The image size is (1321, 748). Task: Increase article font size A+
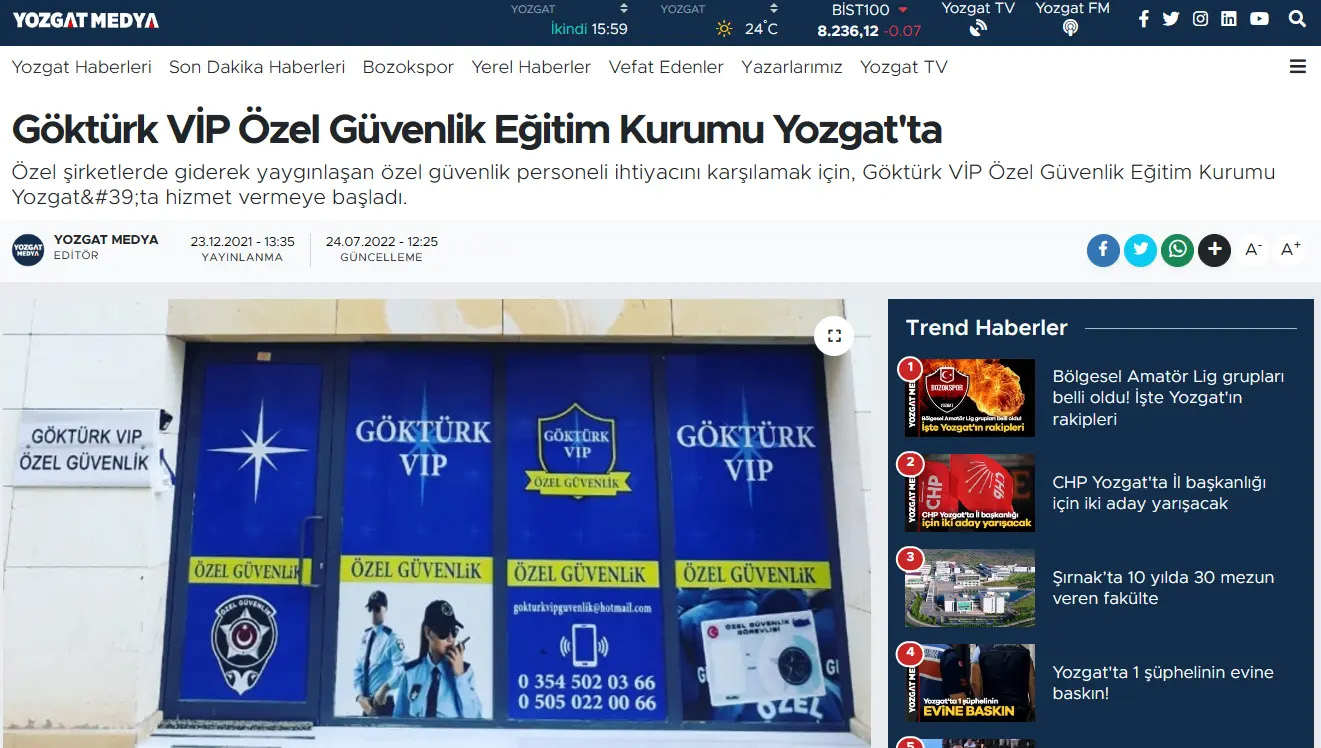[x=1291, y=250]
